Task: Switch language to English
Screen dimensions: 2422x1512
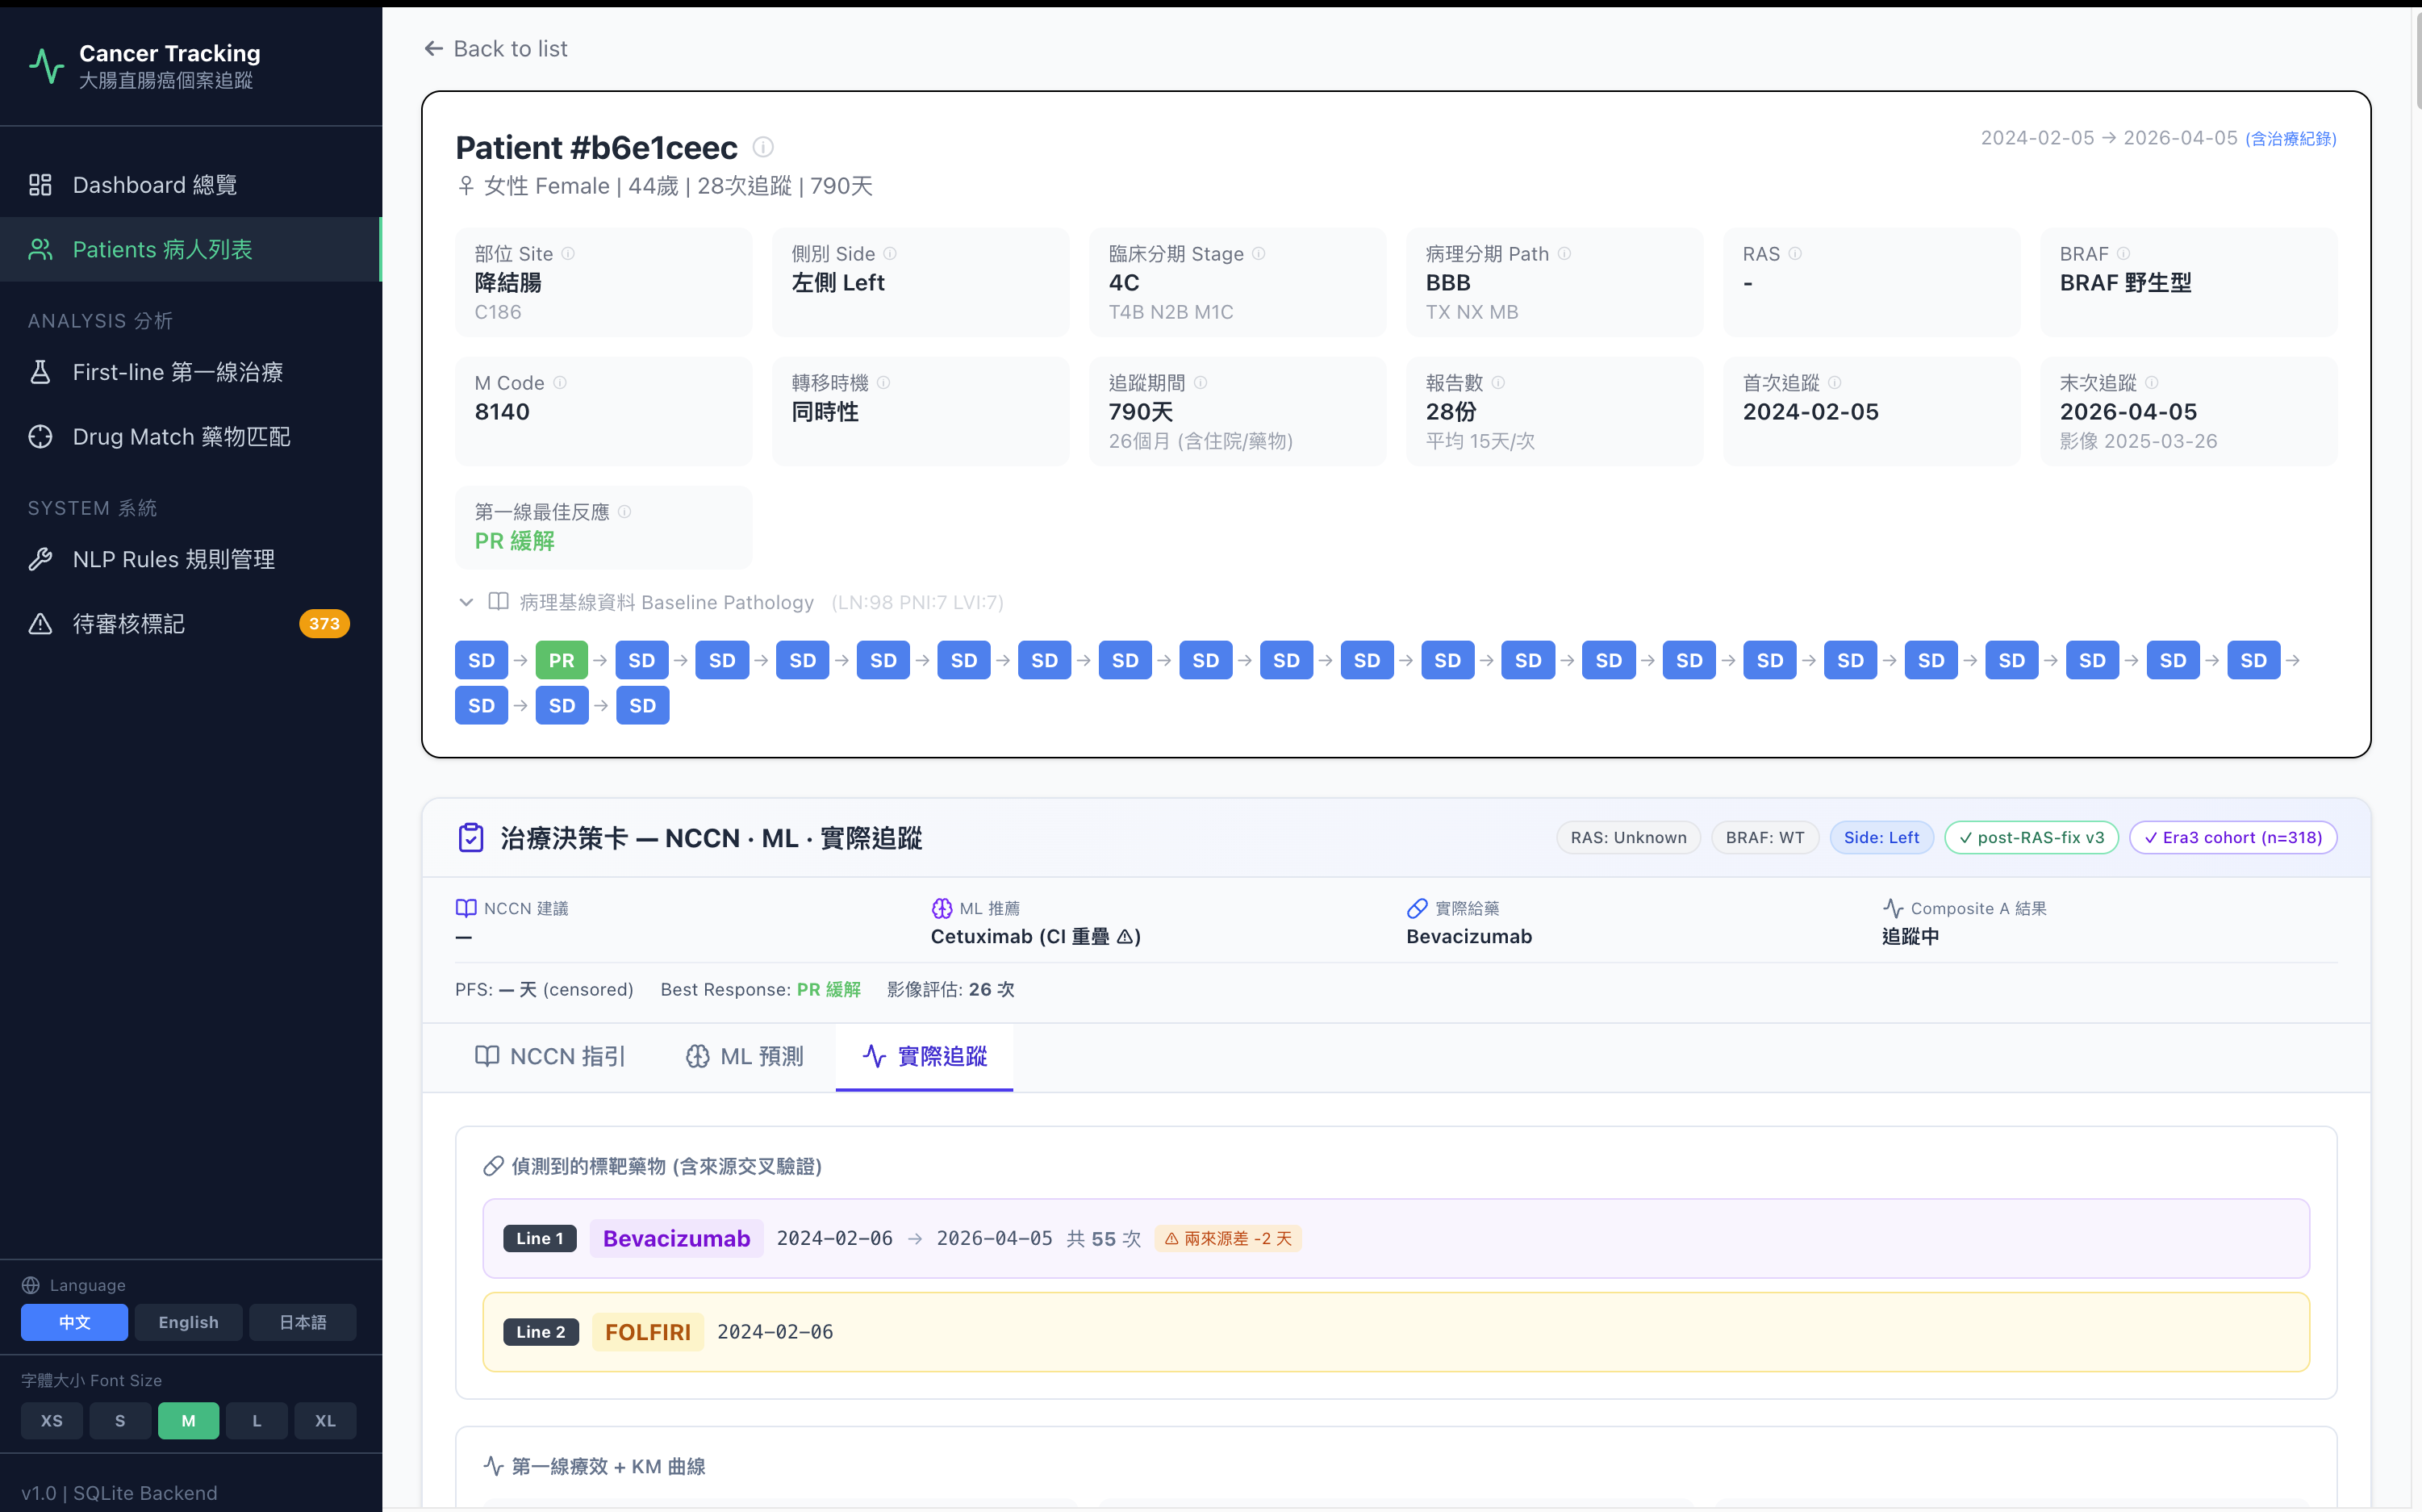Action: pos(188,1322)
